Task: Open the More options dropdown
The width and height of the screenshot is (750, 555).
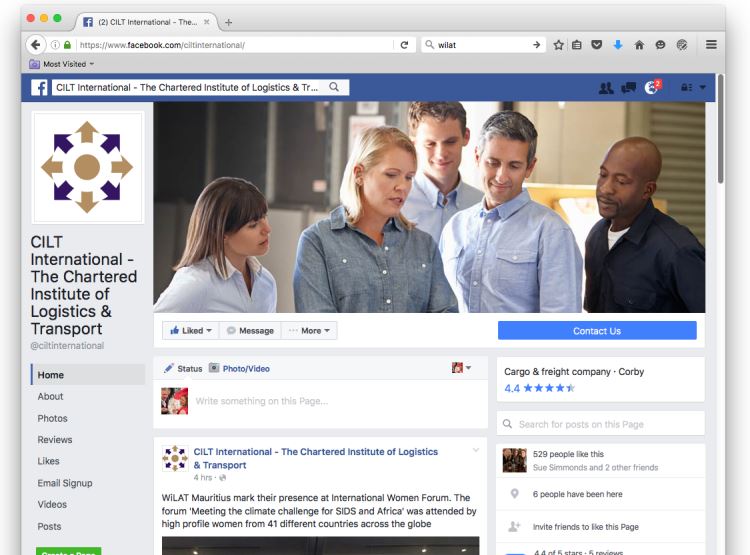Action: [309, 331]
